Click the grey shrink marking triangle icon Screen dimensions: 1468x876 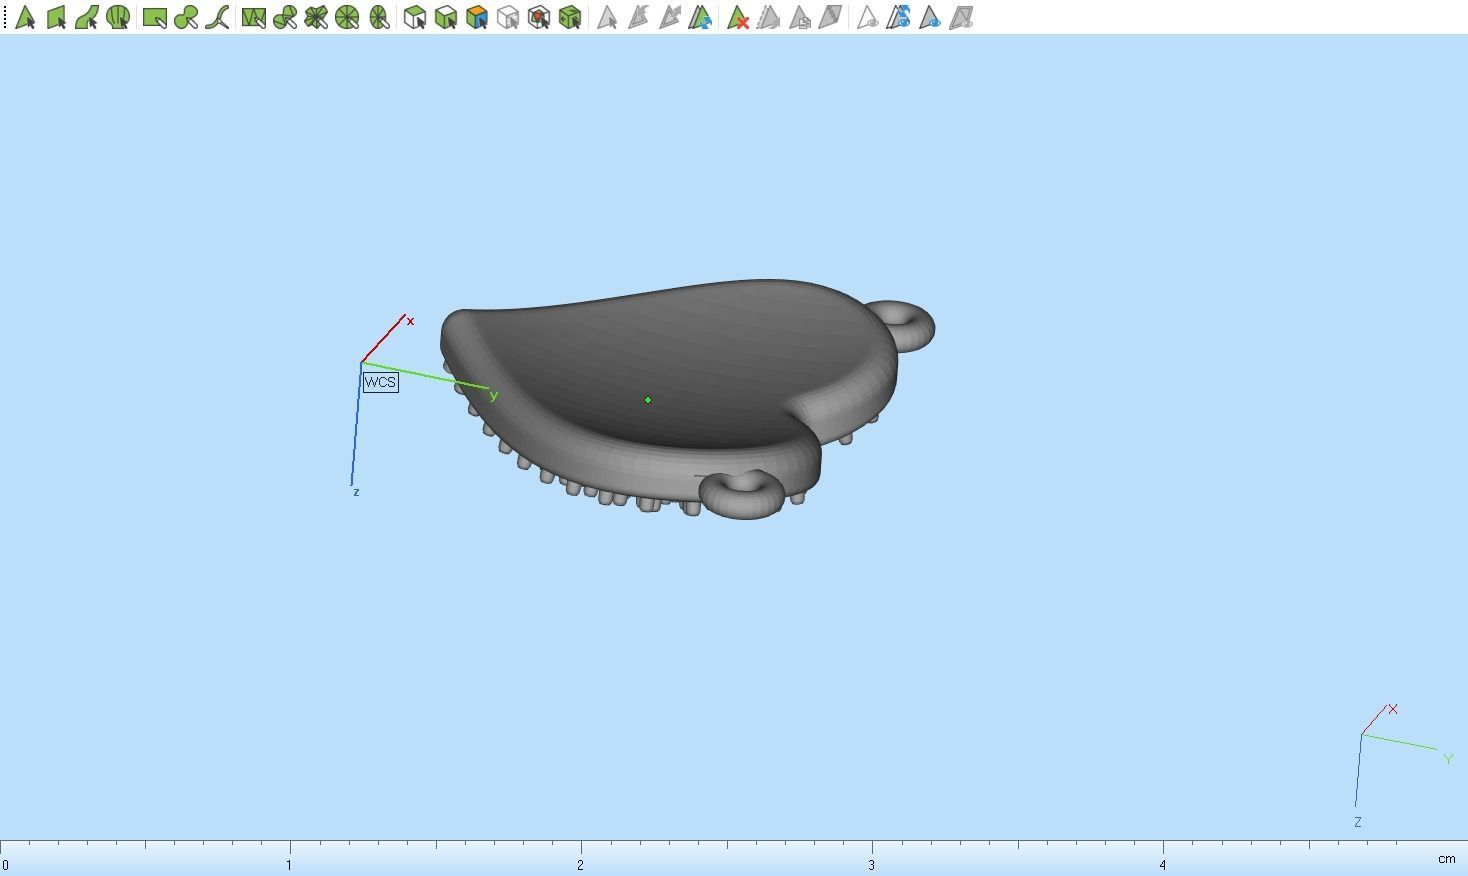point(637,17)
